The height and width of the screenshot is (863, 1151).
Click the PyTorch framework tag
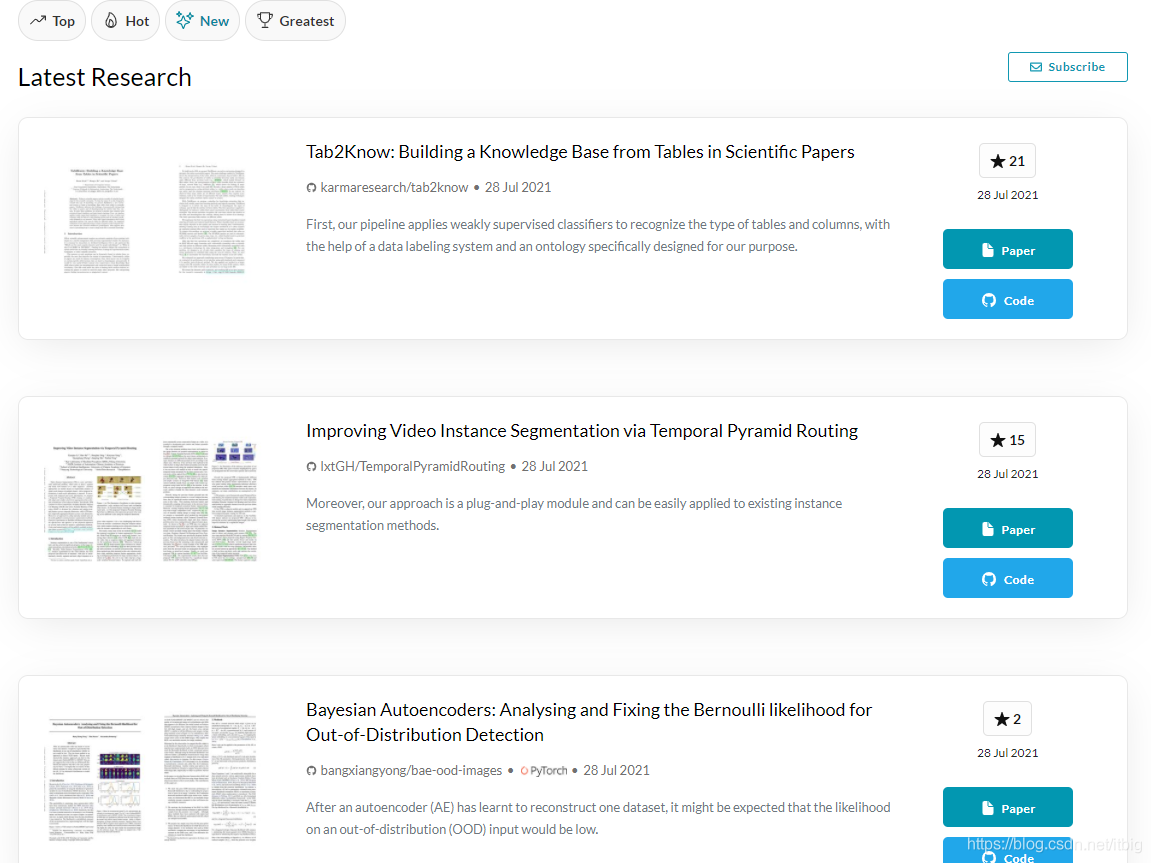(x=544, y=771)
